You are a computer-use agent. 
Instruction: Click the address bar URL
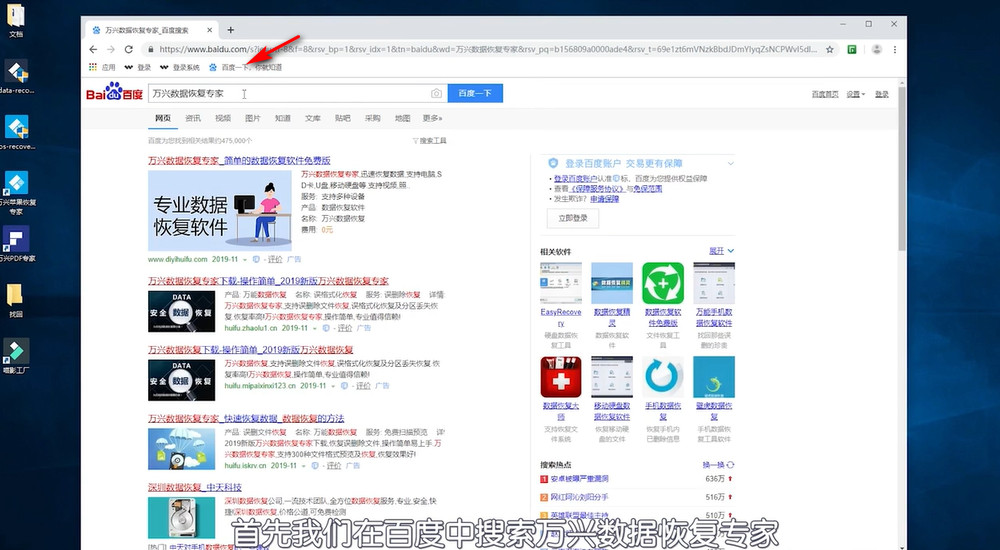point(488,49)
